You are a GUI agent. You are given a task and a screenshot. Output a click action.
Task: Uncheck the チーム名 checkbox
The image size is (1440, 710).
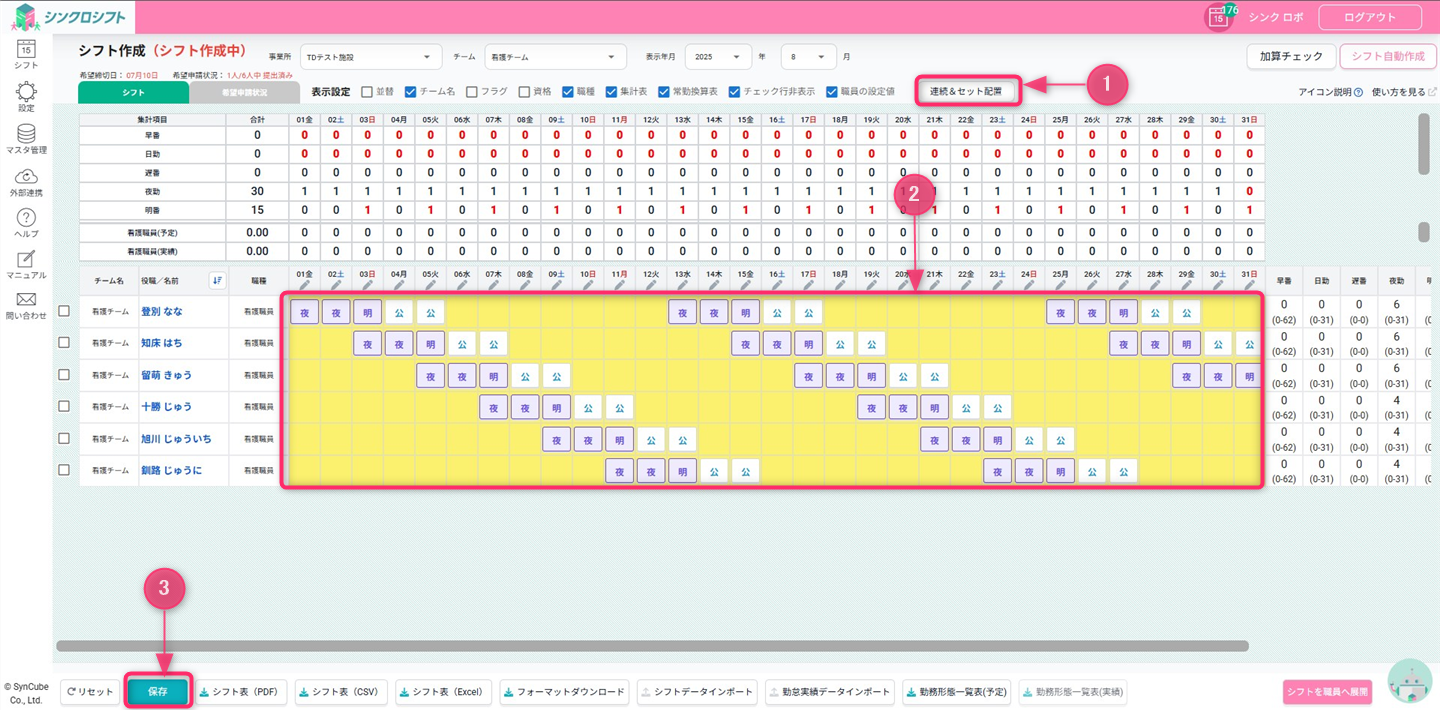click(x=410, y=92)
